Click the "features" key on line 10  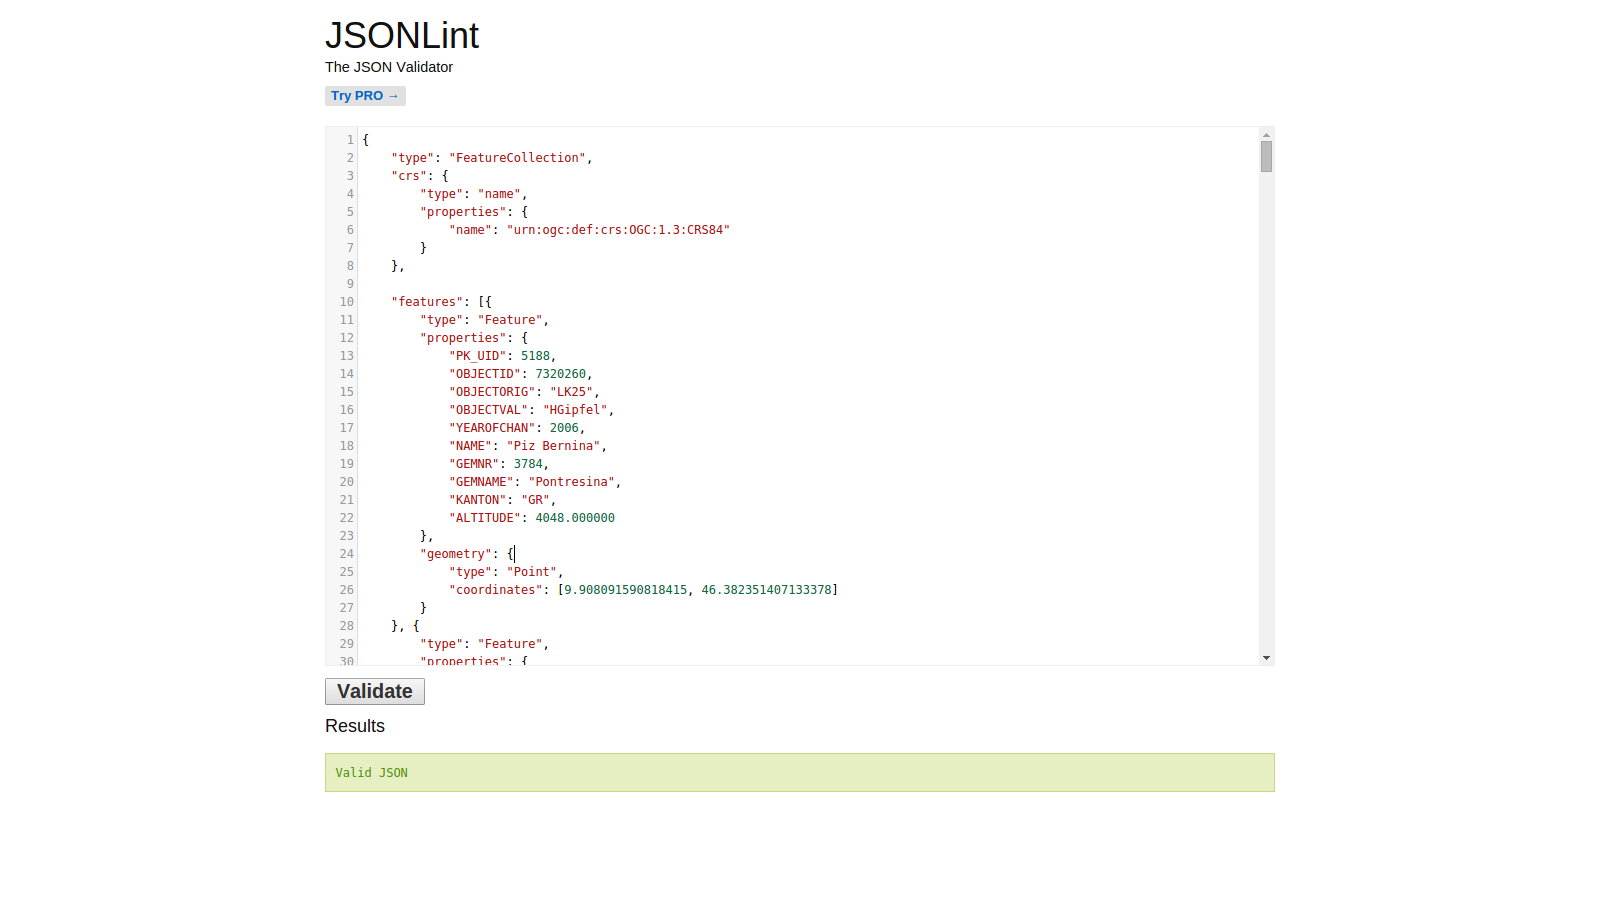pyautogui.click(x=427, y=302)
